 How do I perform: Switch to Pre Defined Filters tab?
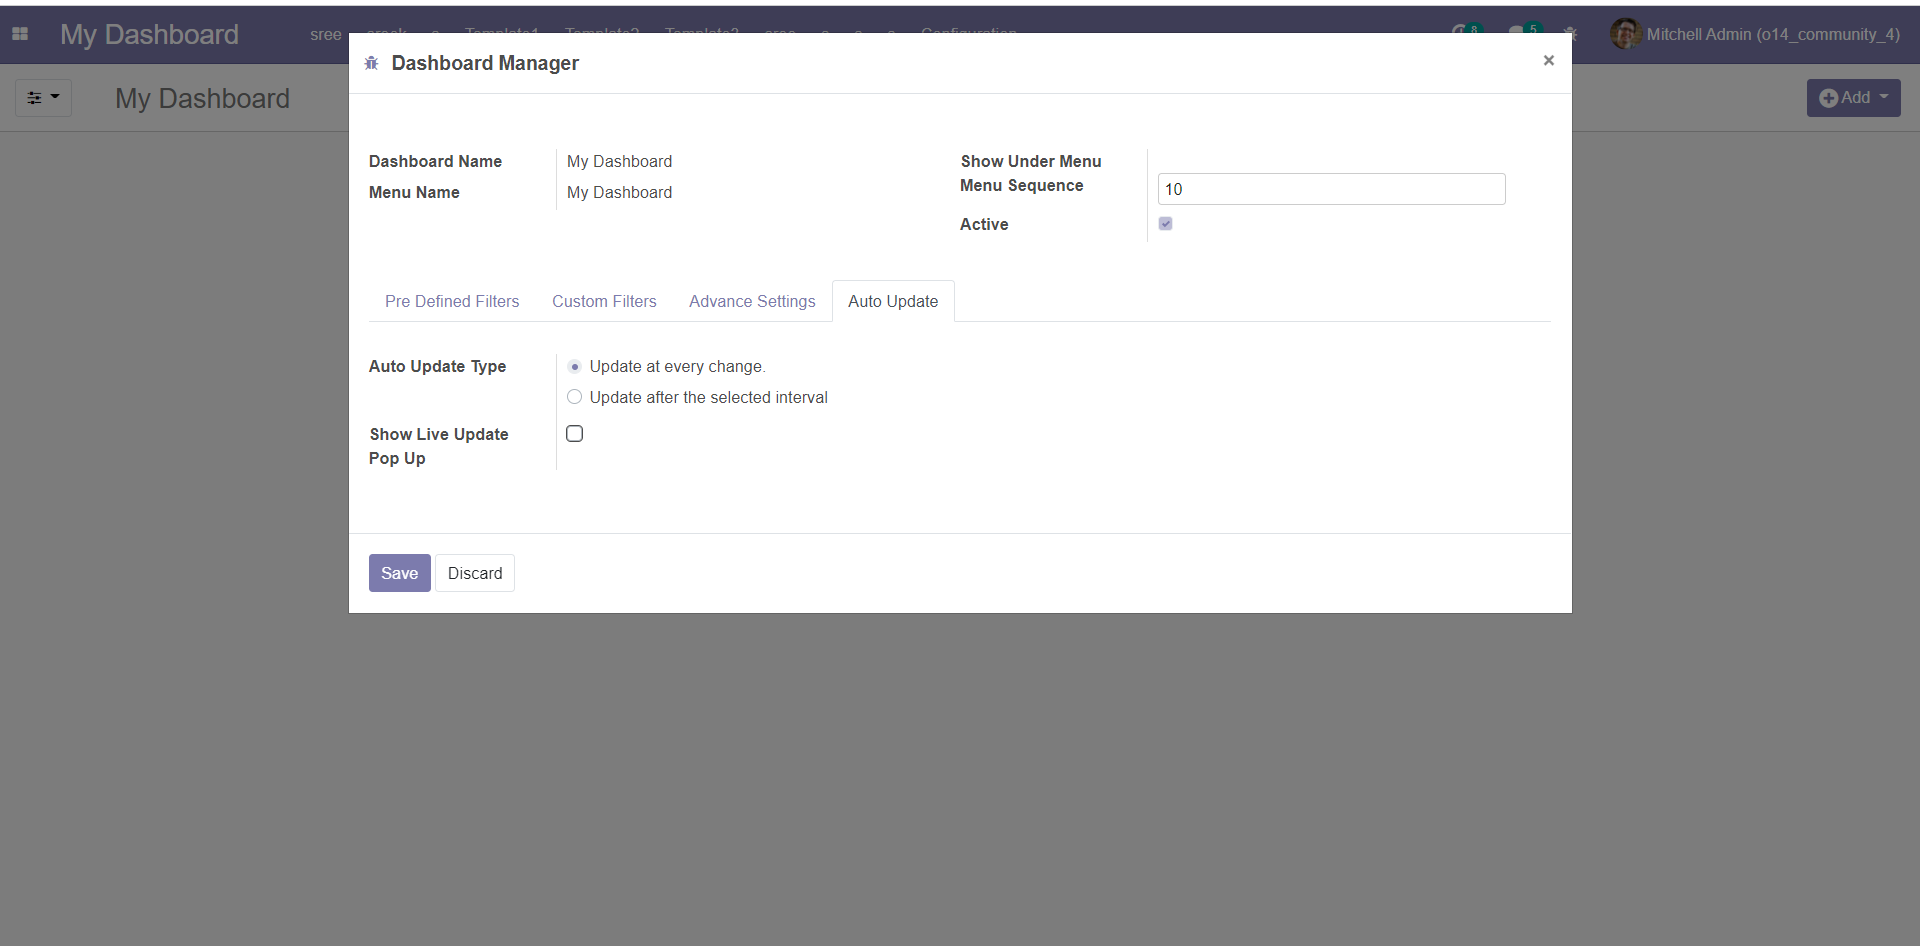tap(452, 302)
